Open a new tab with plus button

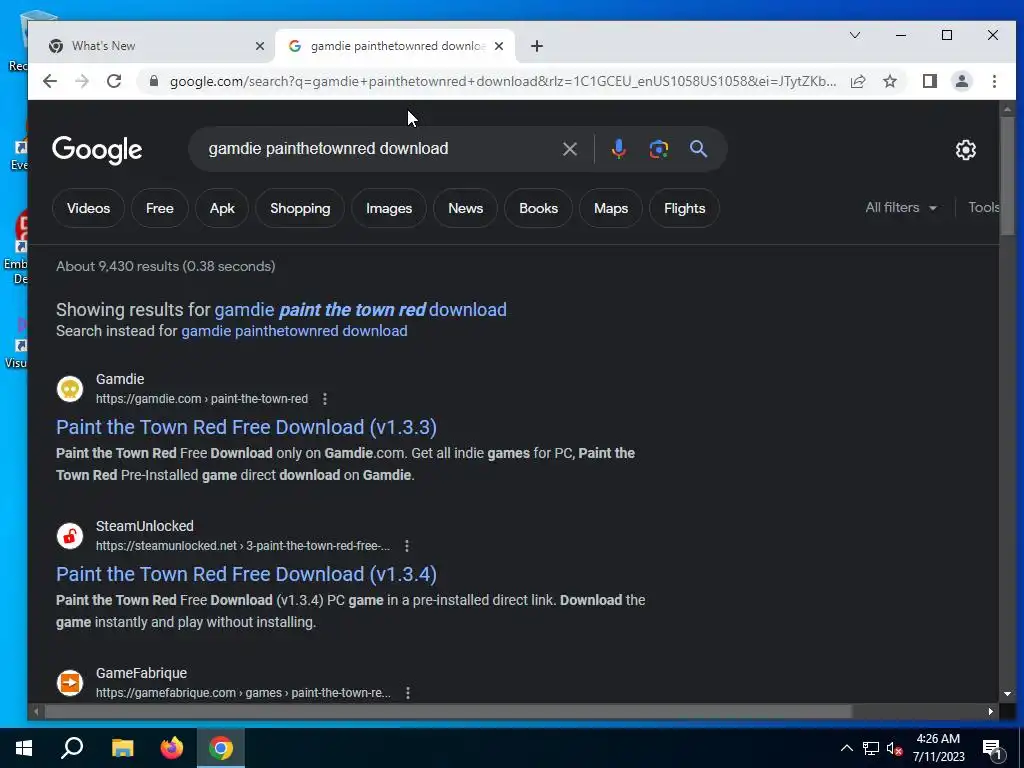click(537, 46)
